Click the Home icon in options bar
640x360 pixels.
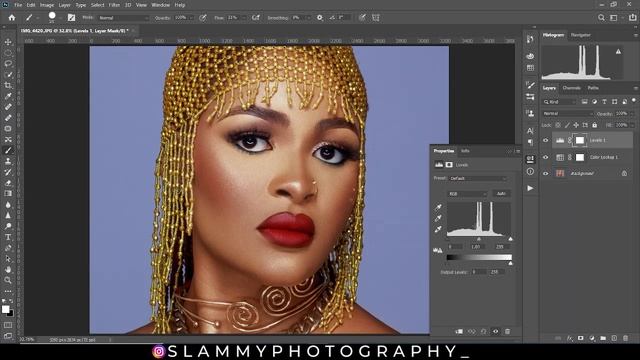[x=12, y=18]
